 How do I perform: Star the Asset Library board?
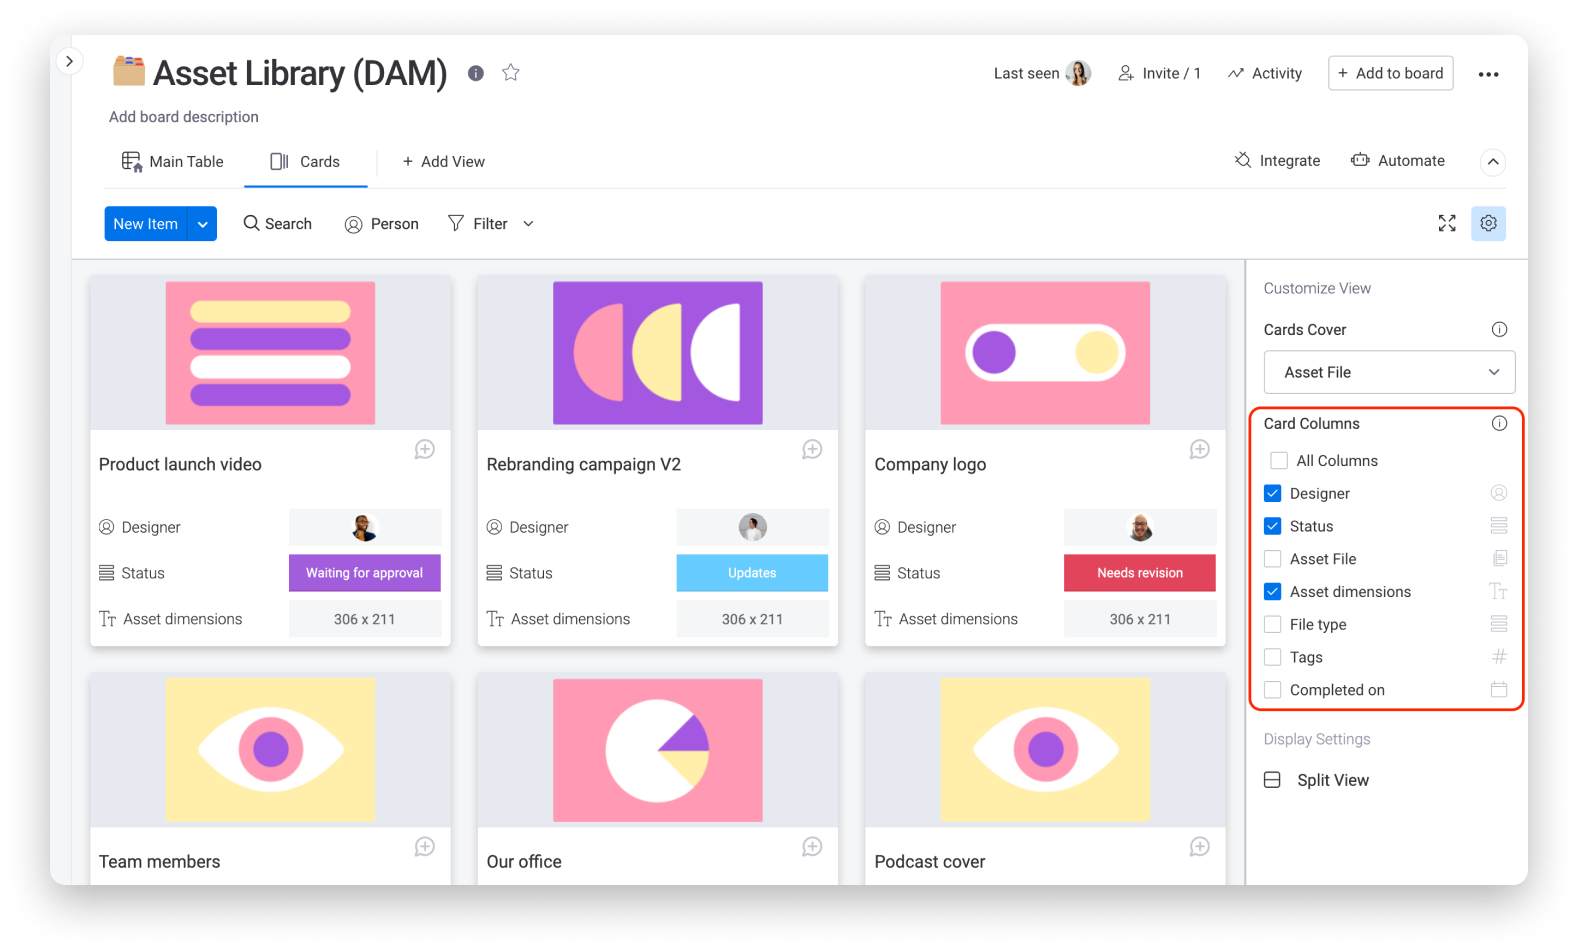point(511,72)
